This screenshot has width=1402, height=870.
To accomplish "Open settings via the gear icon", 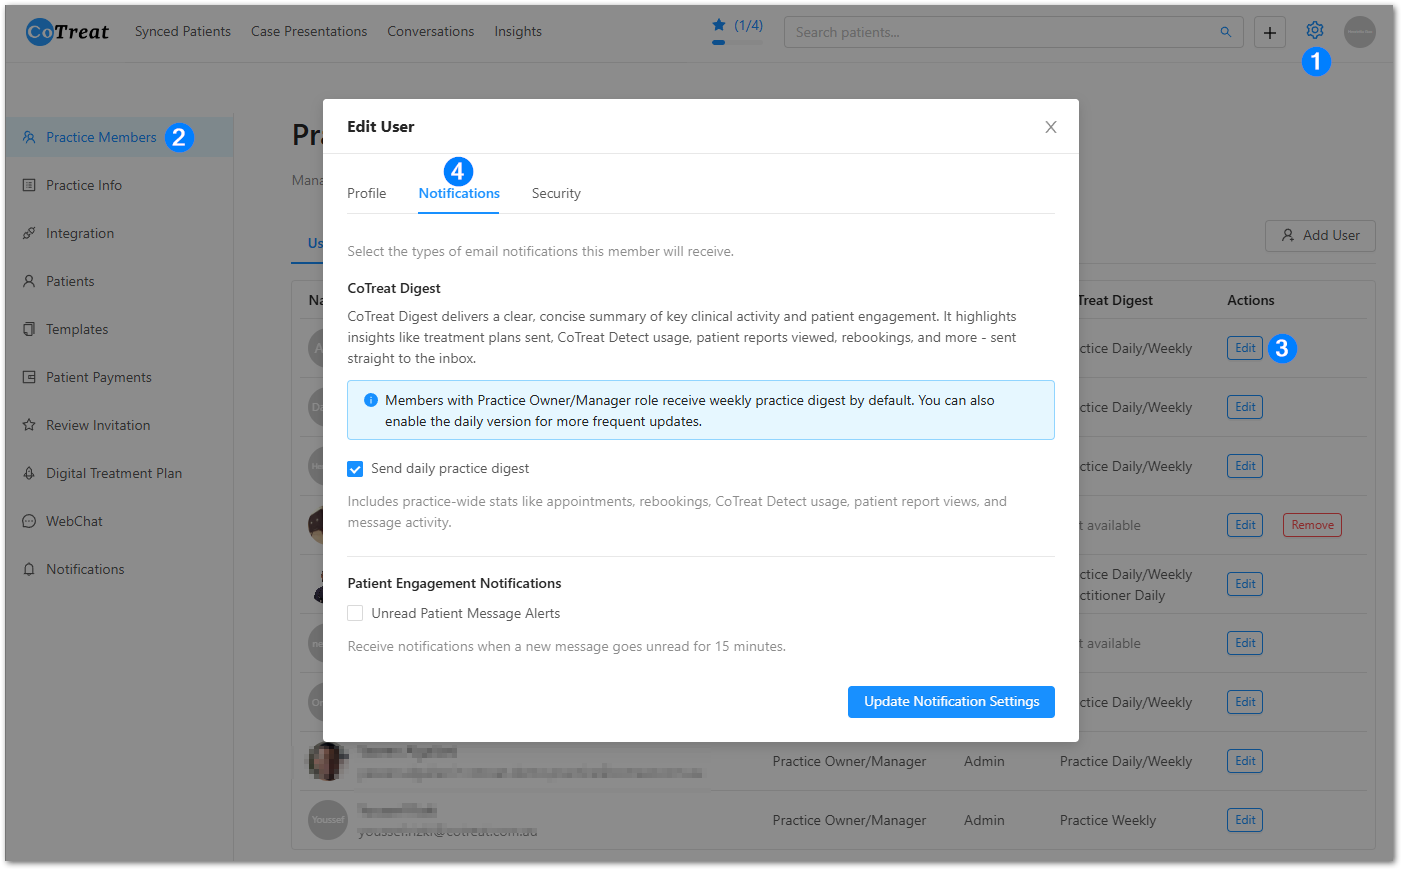I will (x=1314, y=31).
